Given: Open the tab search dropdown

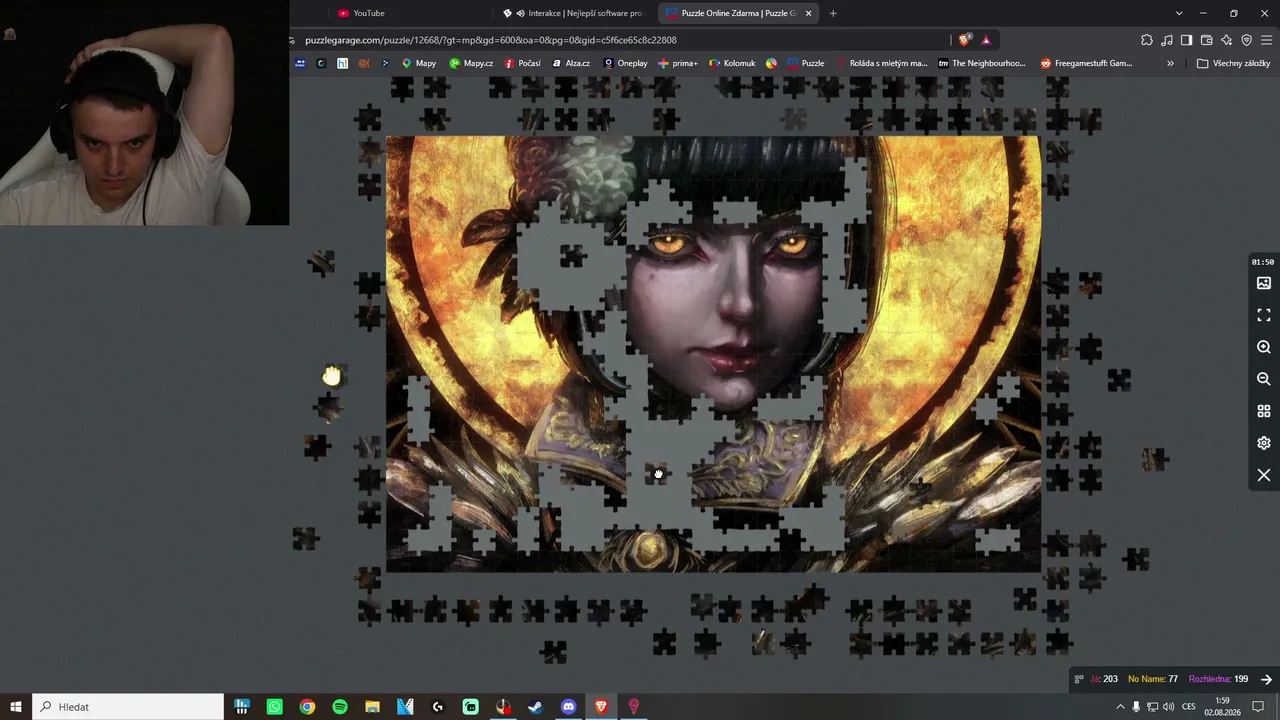Looking at the screenshot, I should point(1179,13).
